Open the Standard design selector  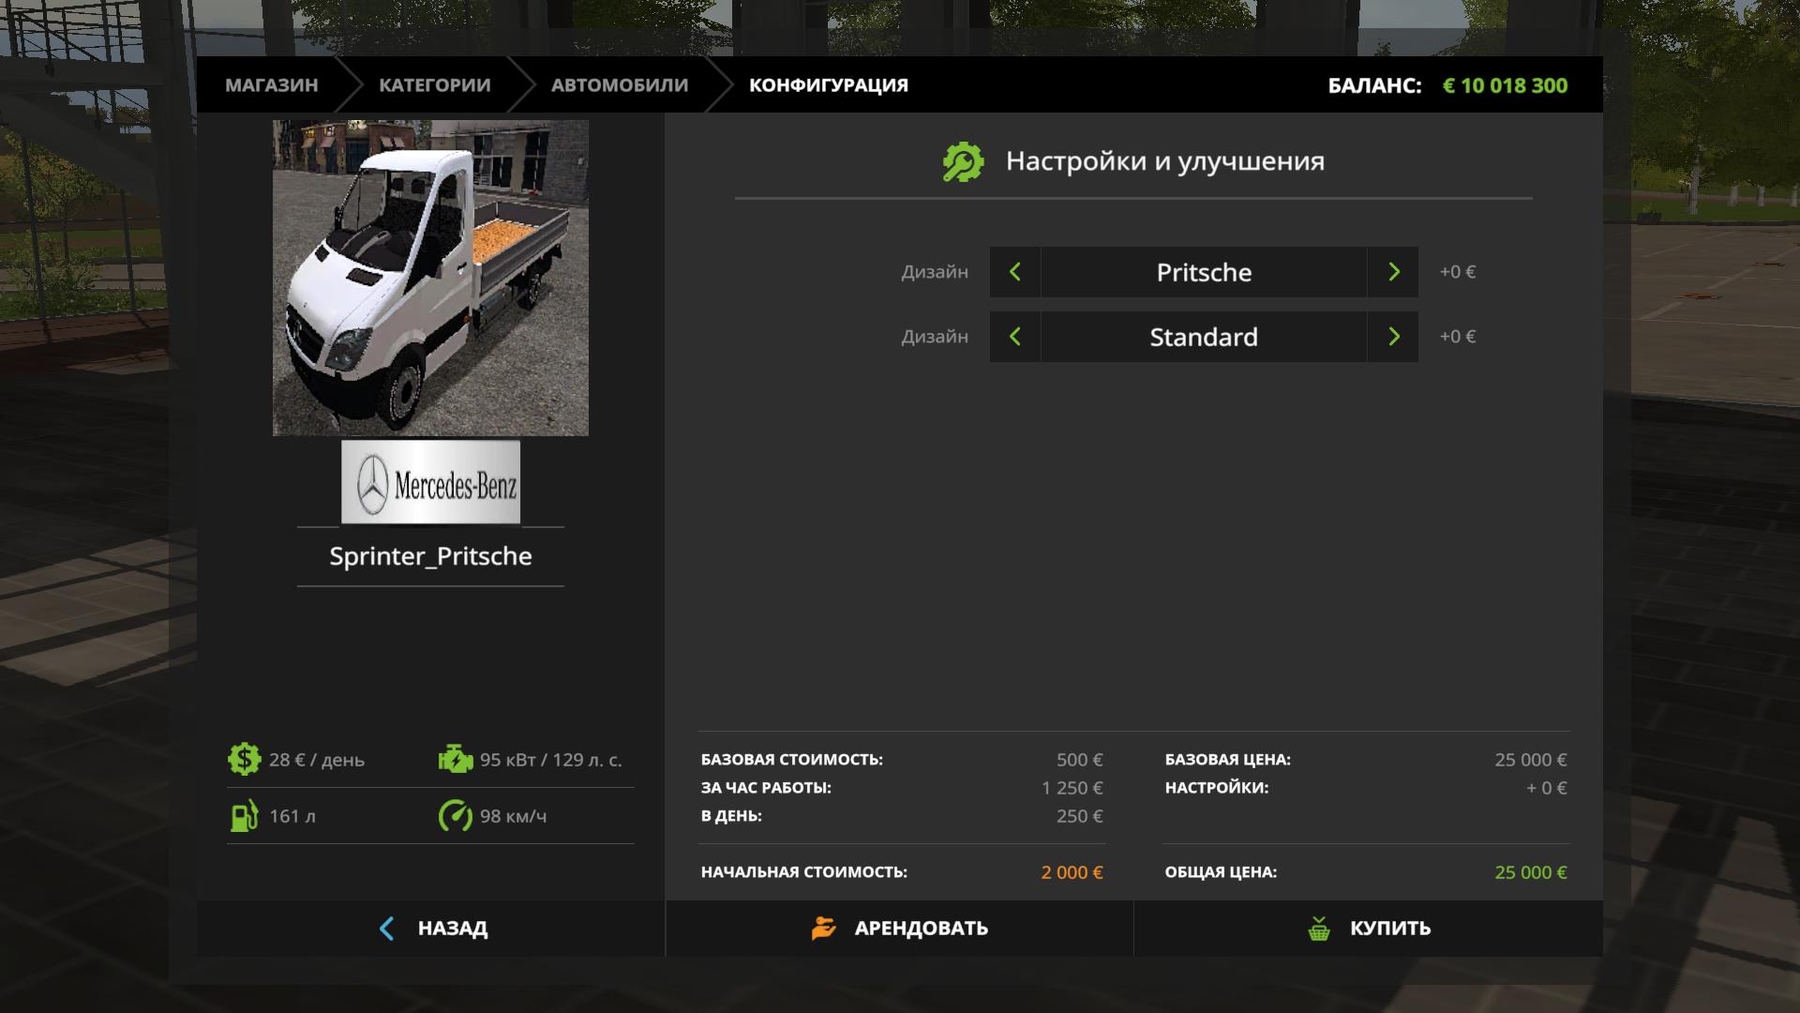1203,337
